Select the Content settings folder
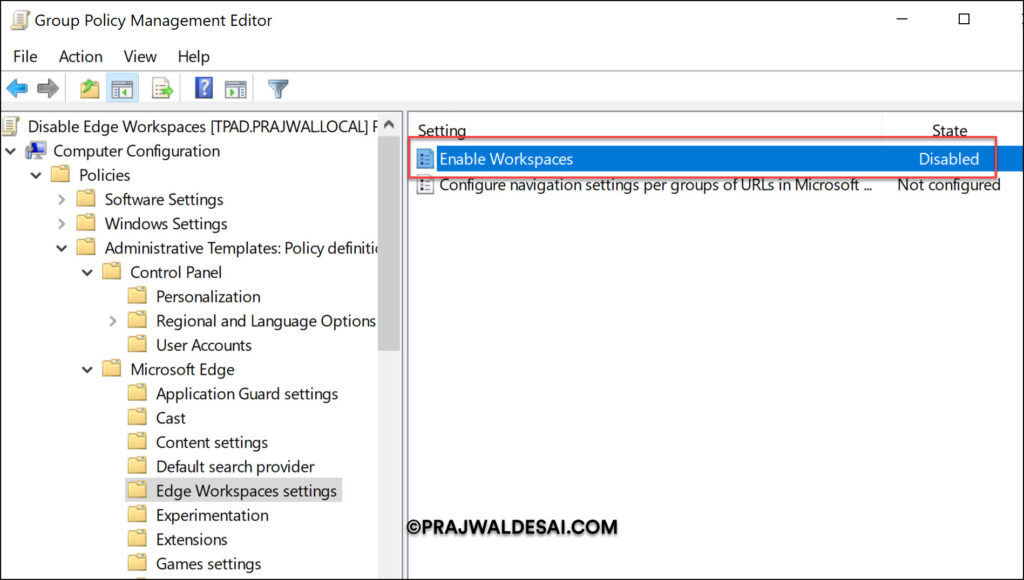The image size is (1024, 580). [x=212, y=442]
